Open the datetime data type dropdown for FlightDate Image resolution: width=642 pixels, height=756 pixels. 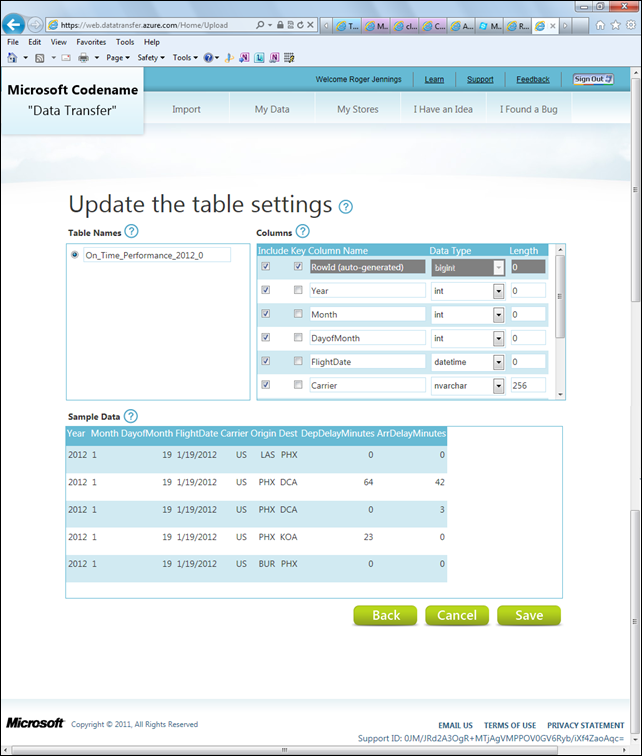click(498, 362)
